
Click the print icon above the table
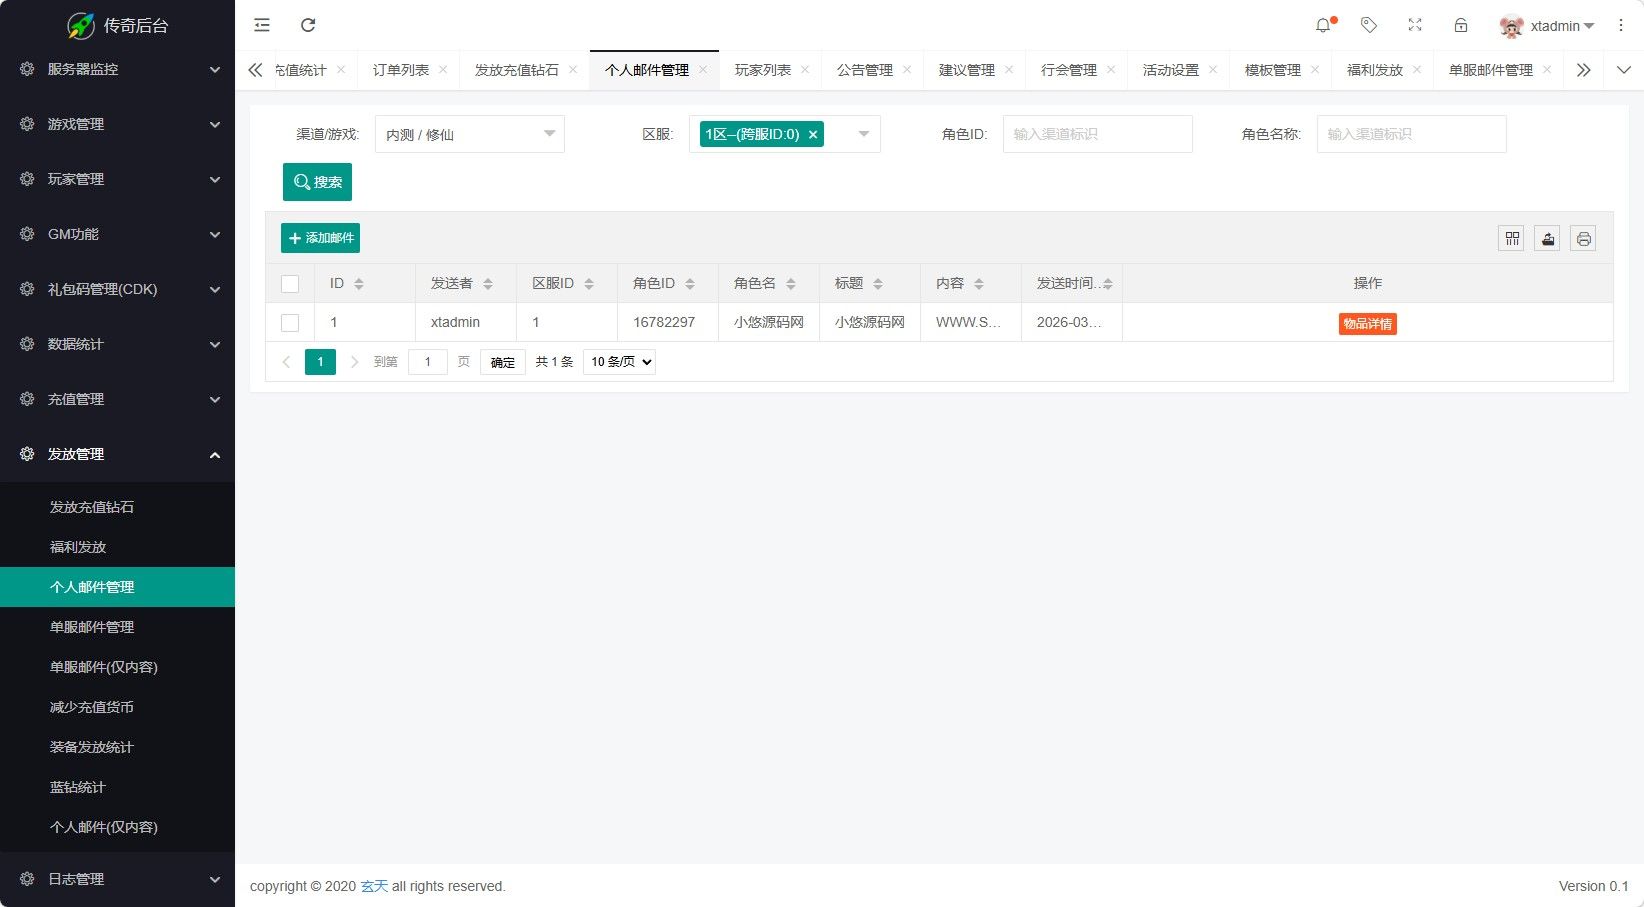pos(1583,238)
